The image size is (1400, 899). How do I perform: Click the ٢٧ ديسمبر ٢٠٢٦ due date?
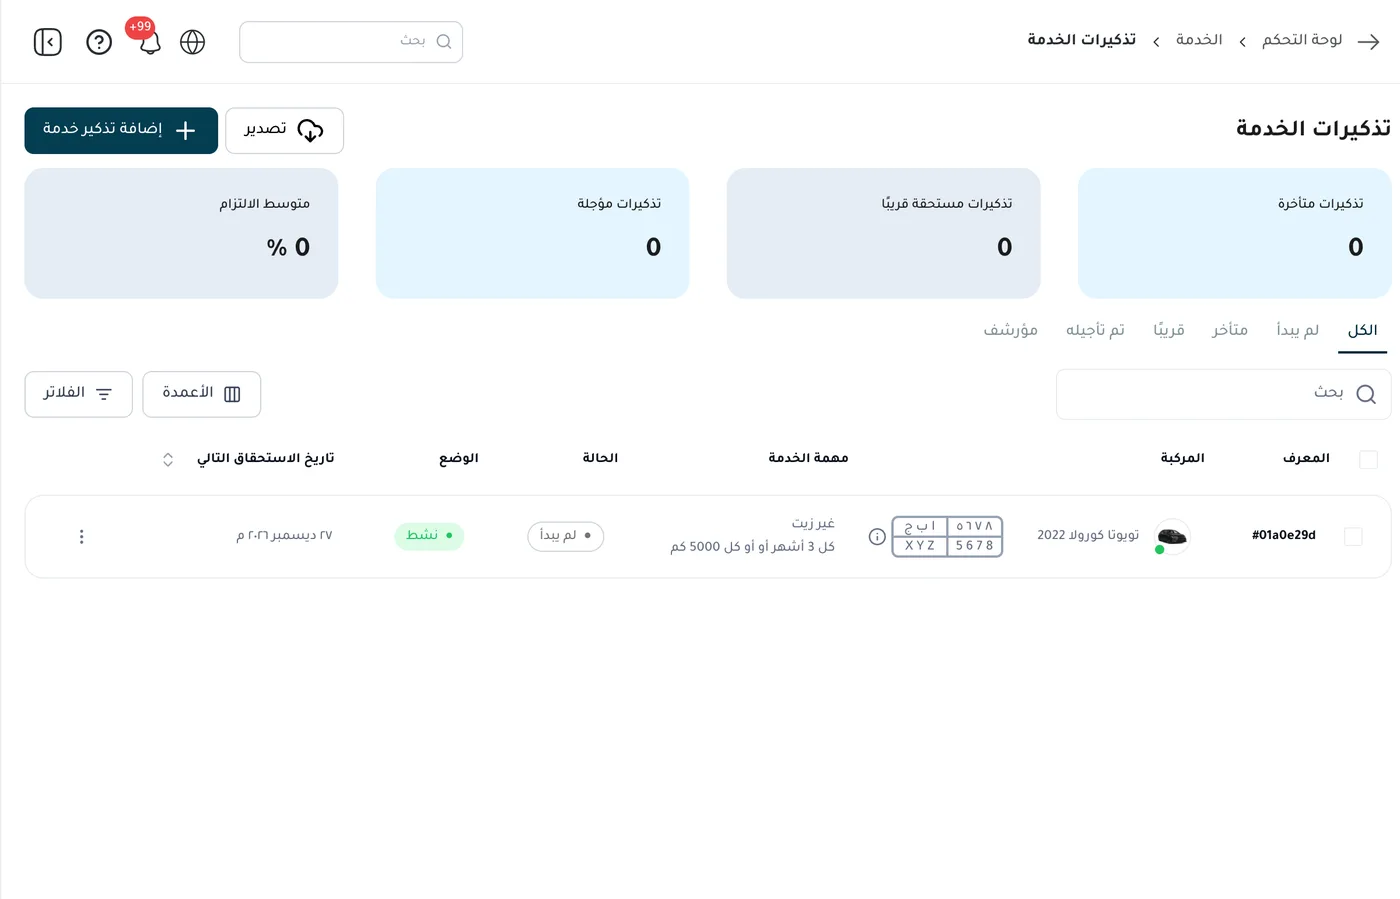[284, 536]
